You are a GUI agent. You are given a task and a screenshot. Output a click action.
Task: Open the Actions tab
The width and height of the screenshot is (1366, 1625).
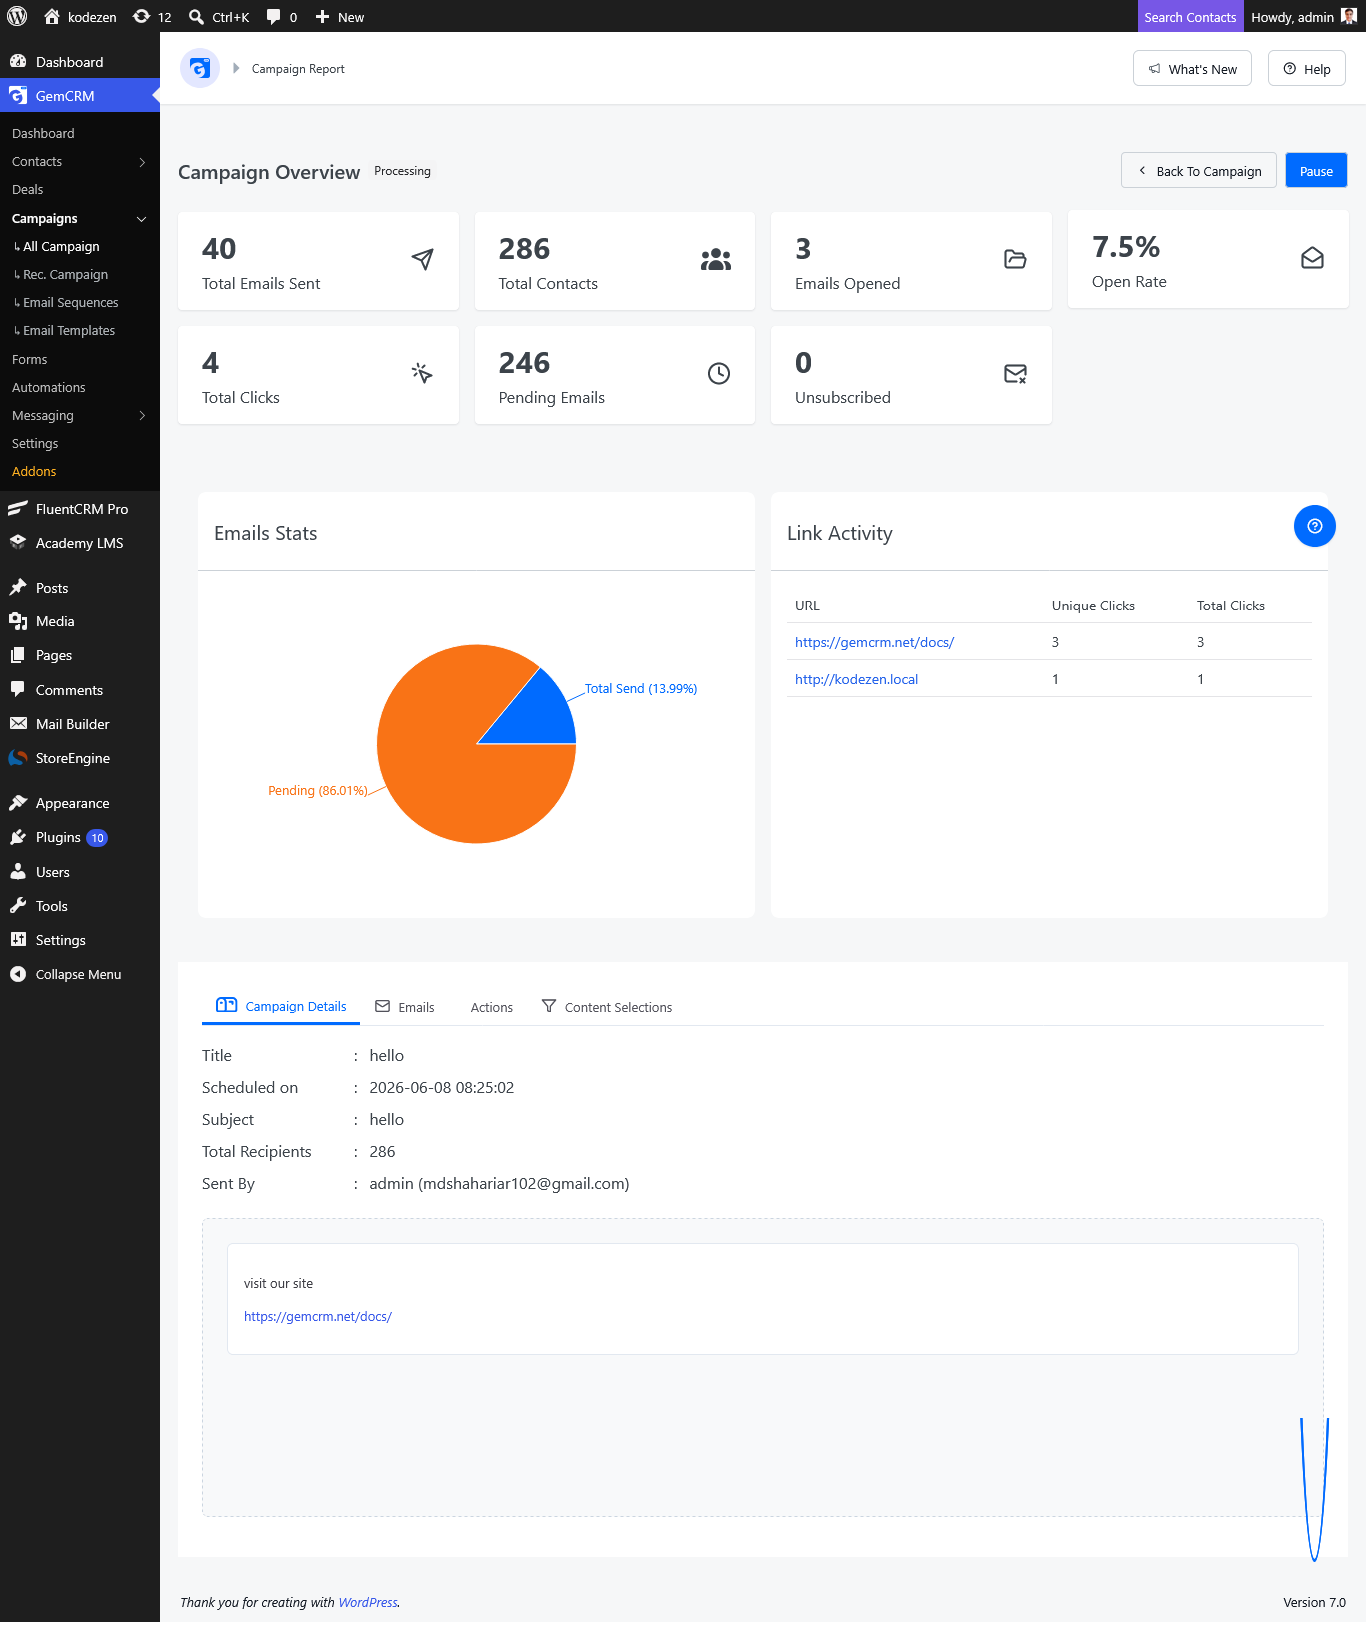(x=492, y=1007)
